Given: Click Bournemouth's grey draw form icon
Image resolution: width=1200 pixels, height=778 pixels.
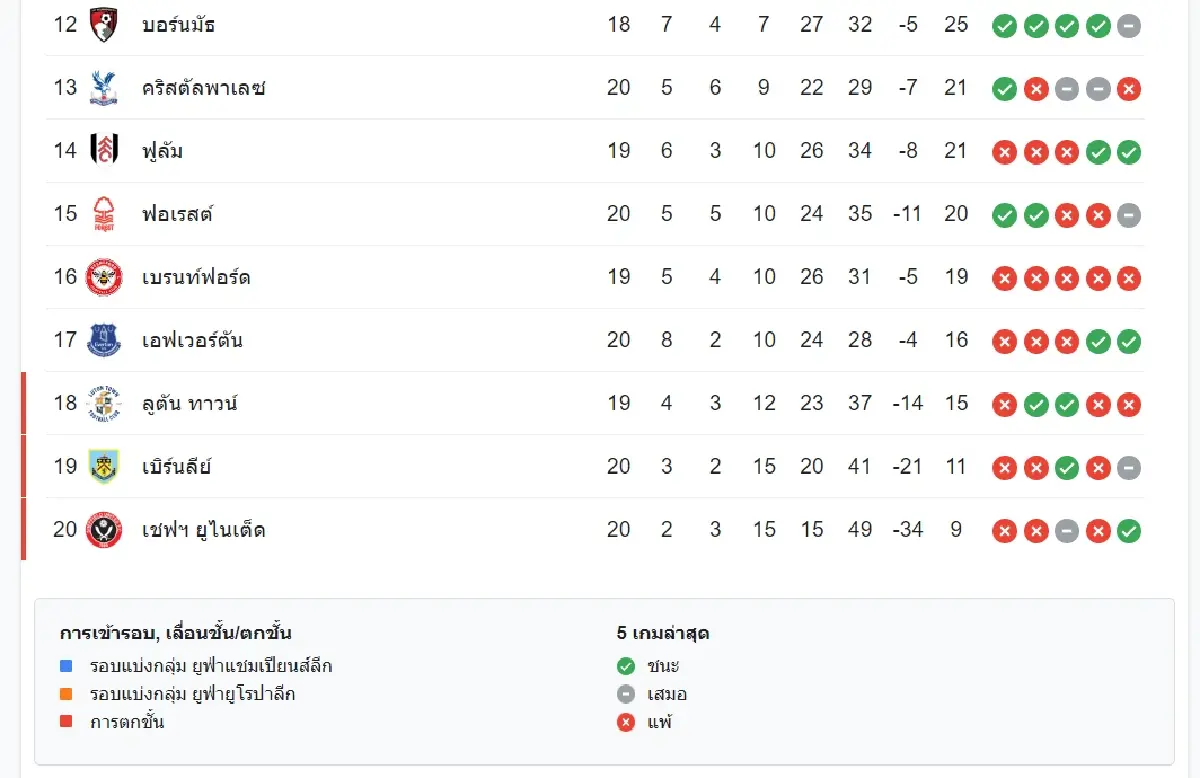Looking at the screenshot, I should click(1129, 26).
